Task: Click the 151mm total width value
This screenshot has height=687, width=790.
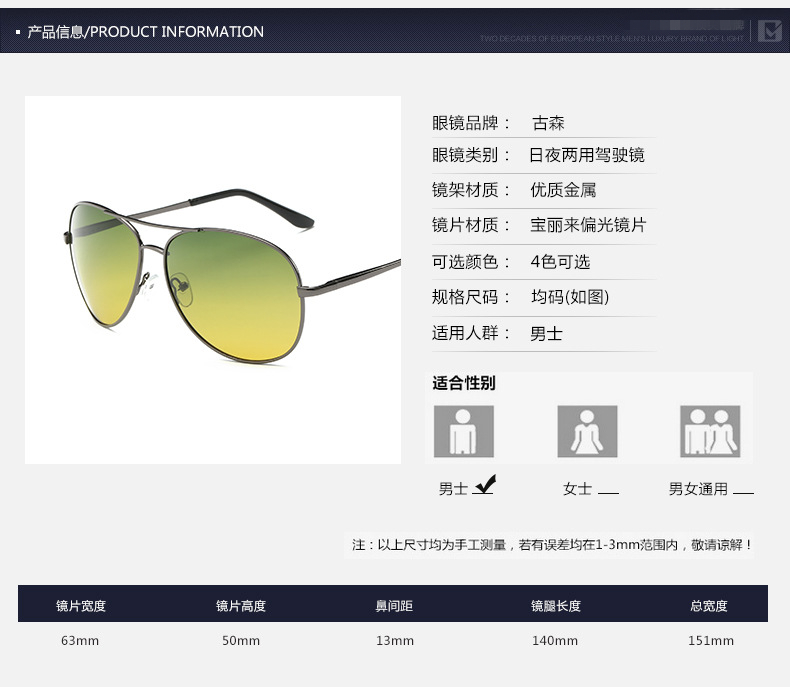Action: click(711, 641)
